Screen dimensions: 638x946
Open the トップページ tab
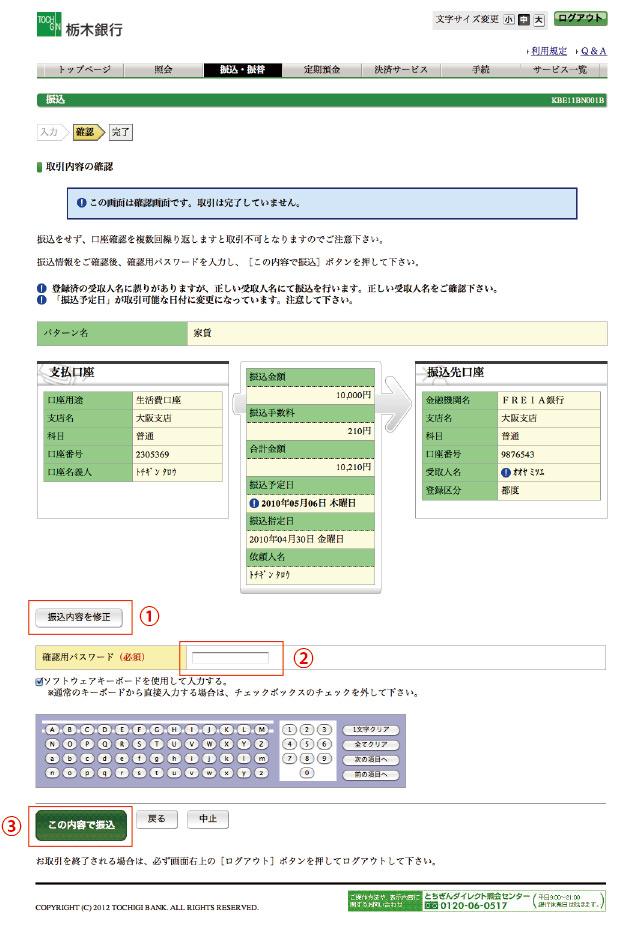(83, 69)
